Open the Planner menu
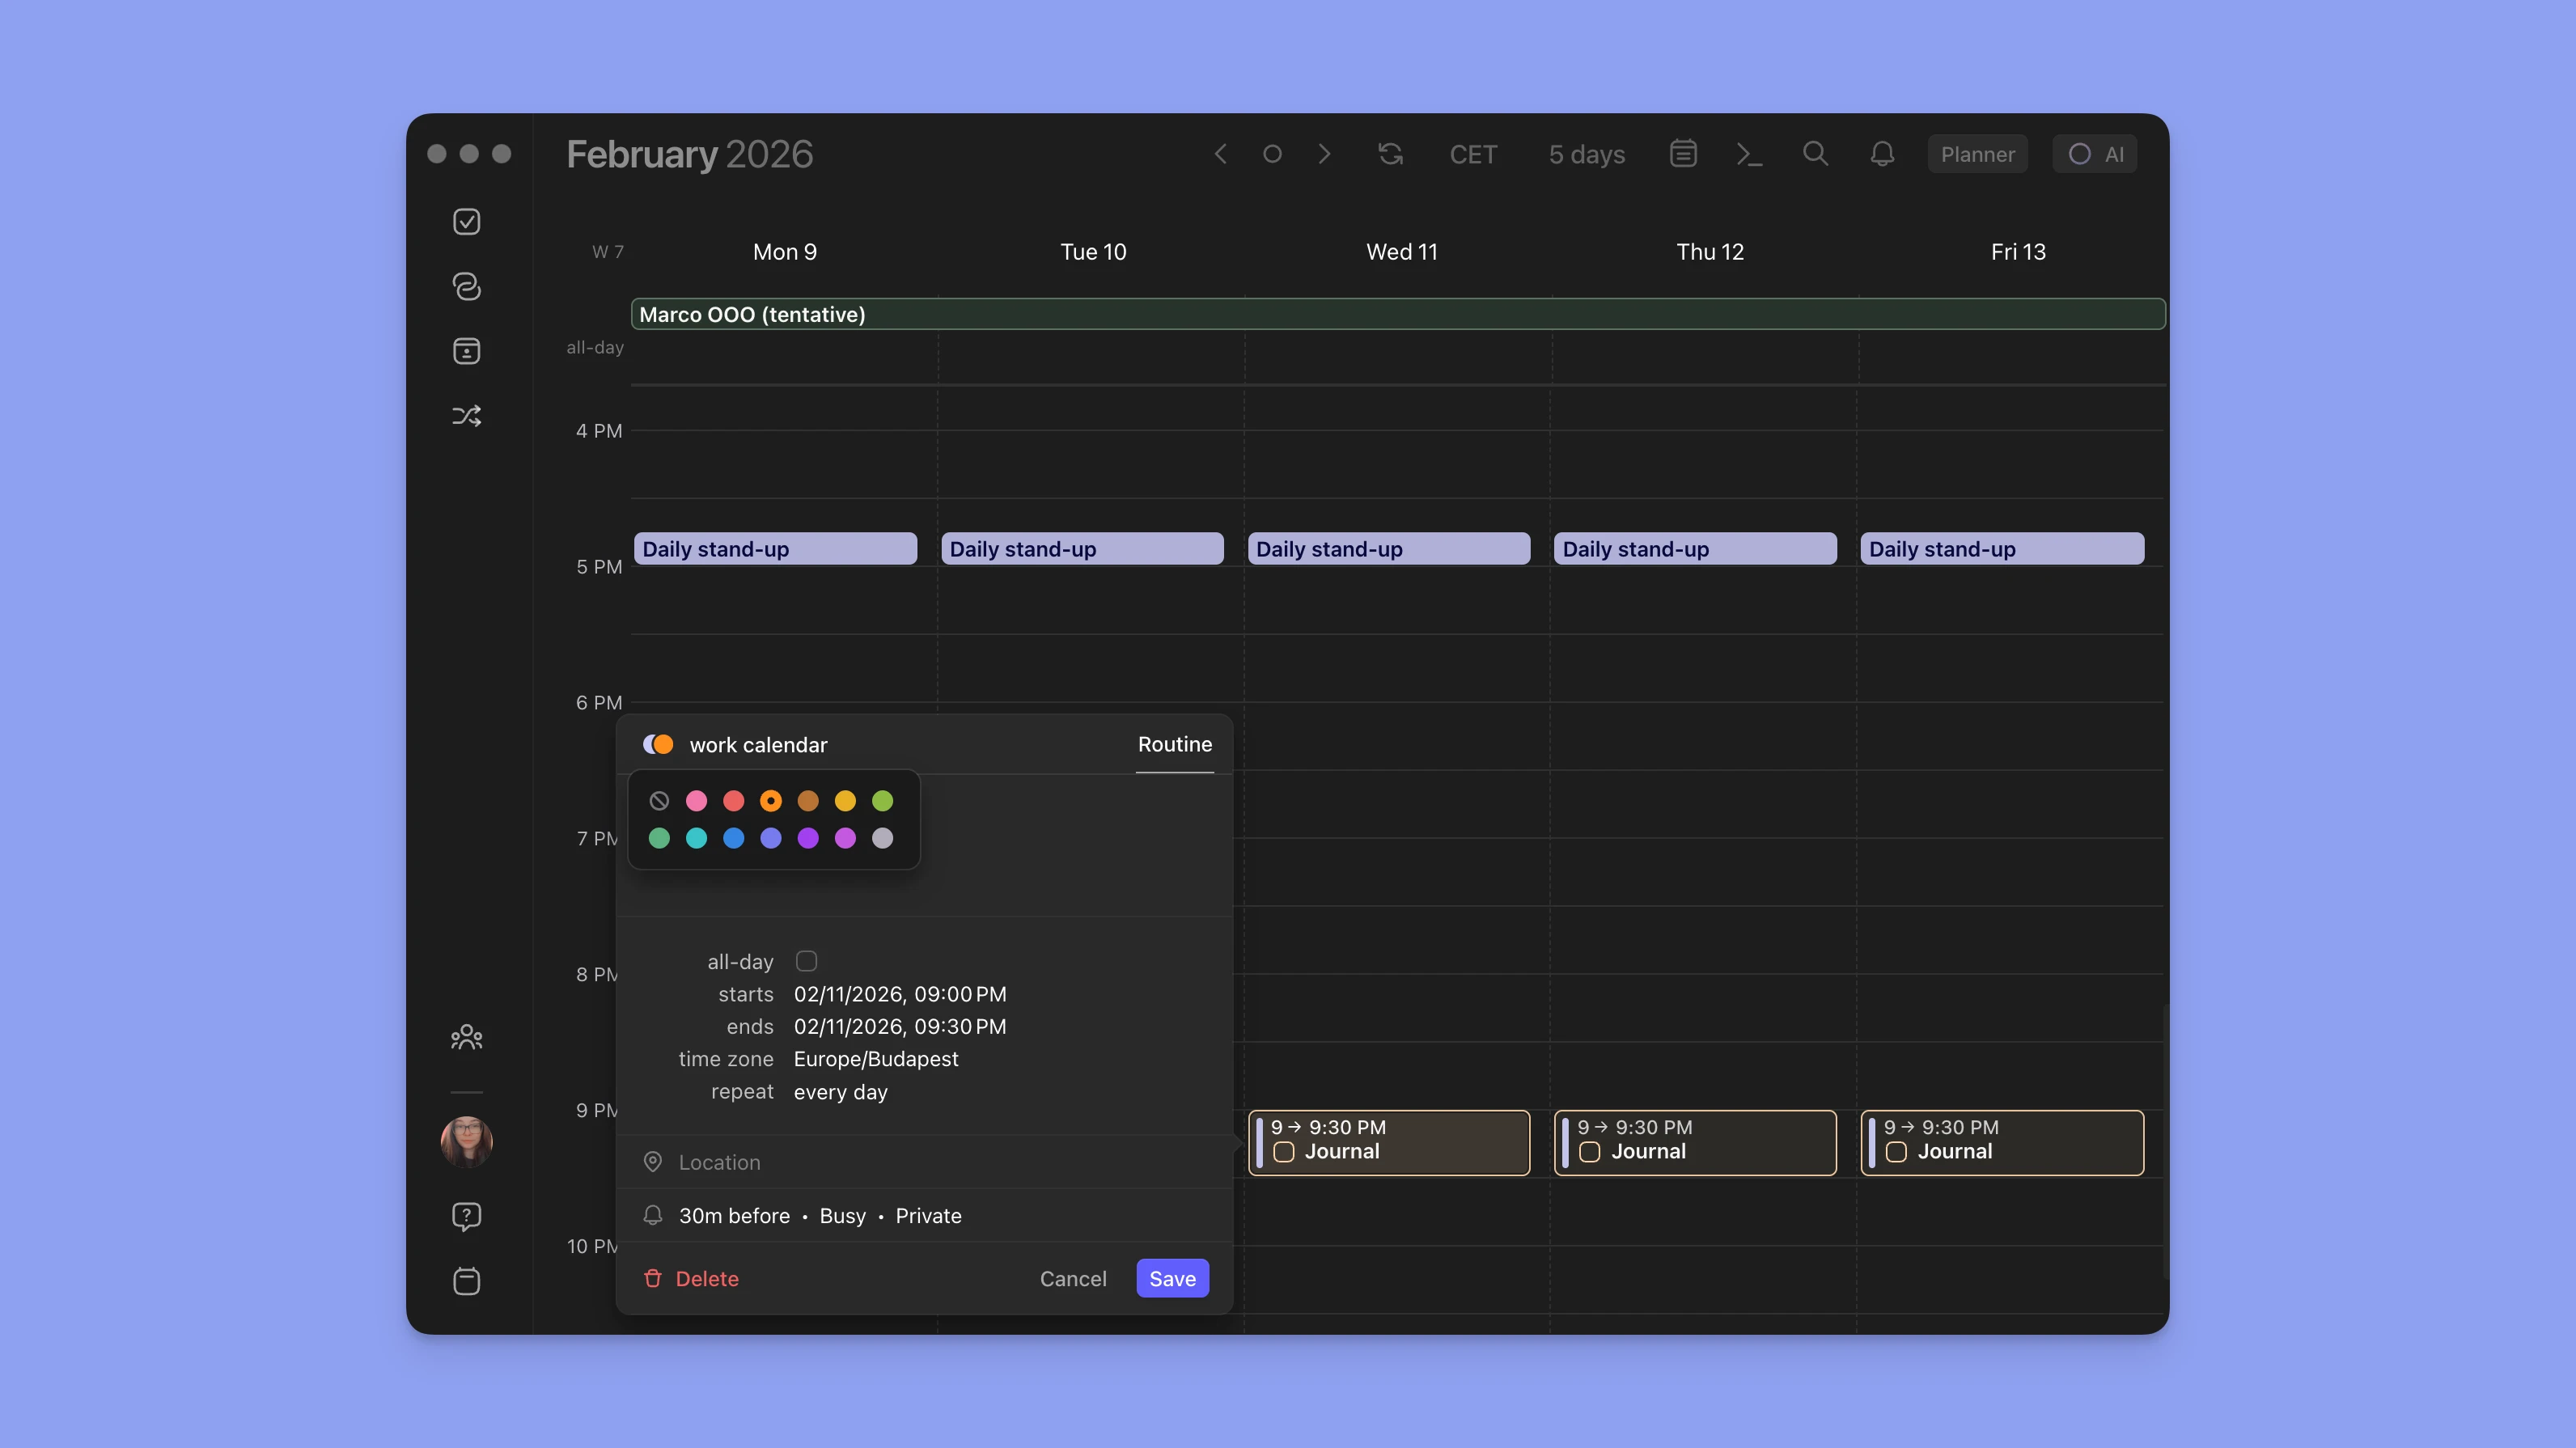The height and width of the screenshot is (1448, 2576). (1977, 153)
